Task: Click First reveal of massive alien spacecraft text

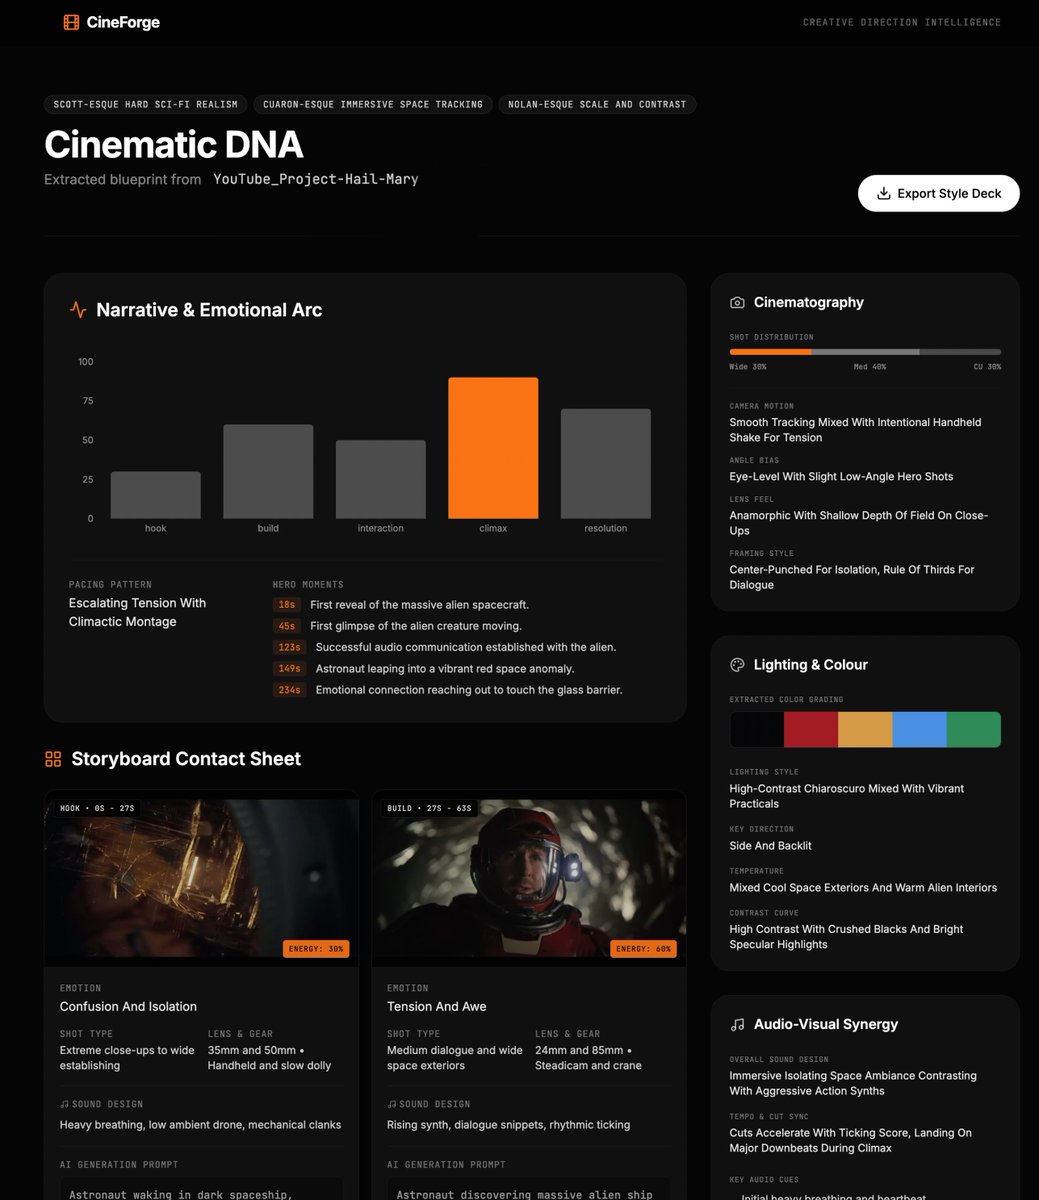Action: 420,605
